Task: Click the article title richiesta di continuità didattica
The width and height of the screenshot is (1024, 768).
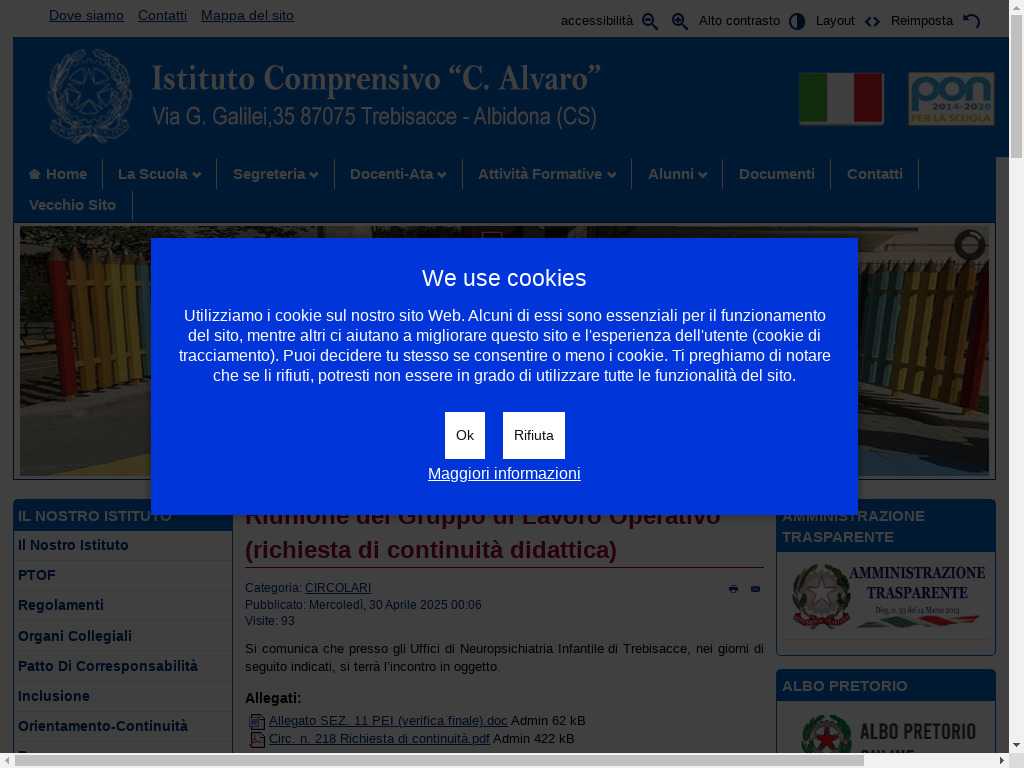Action: click(x=431, y=550)
